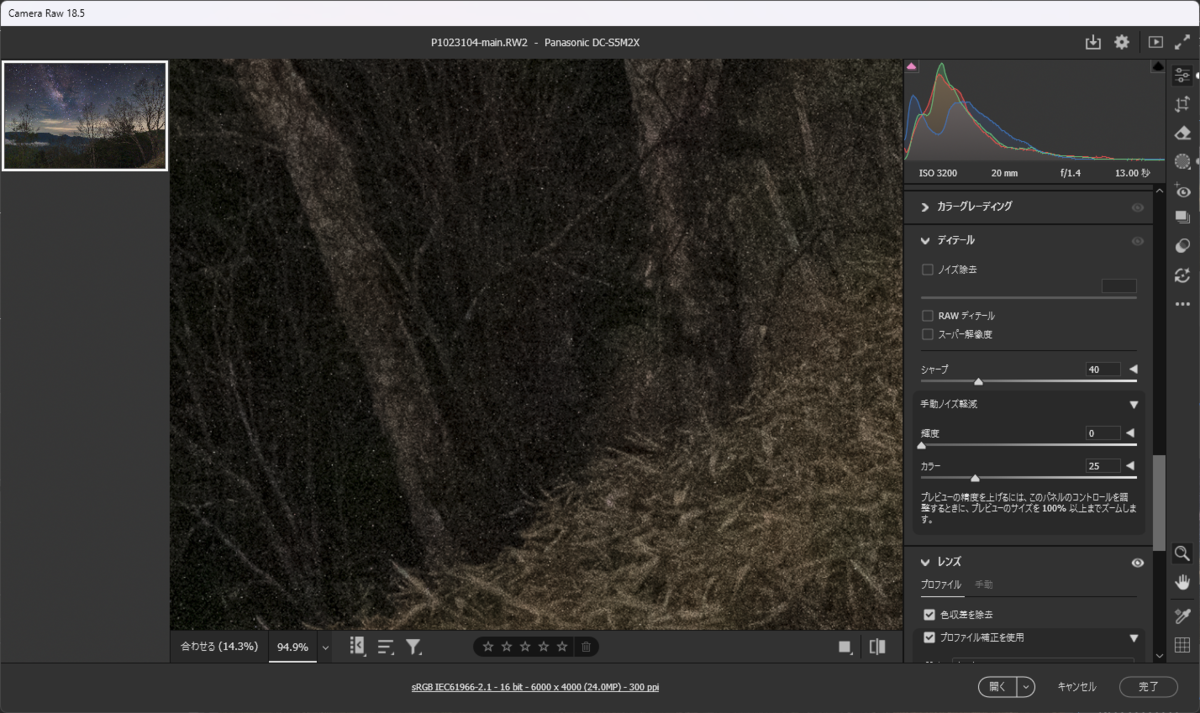Toggle the grid overlay icon
This screenshot has width=1200, height=713.
(1182, 645)
